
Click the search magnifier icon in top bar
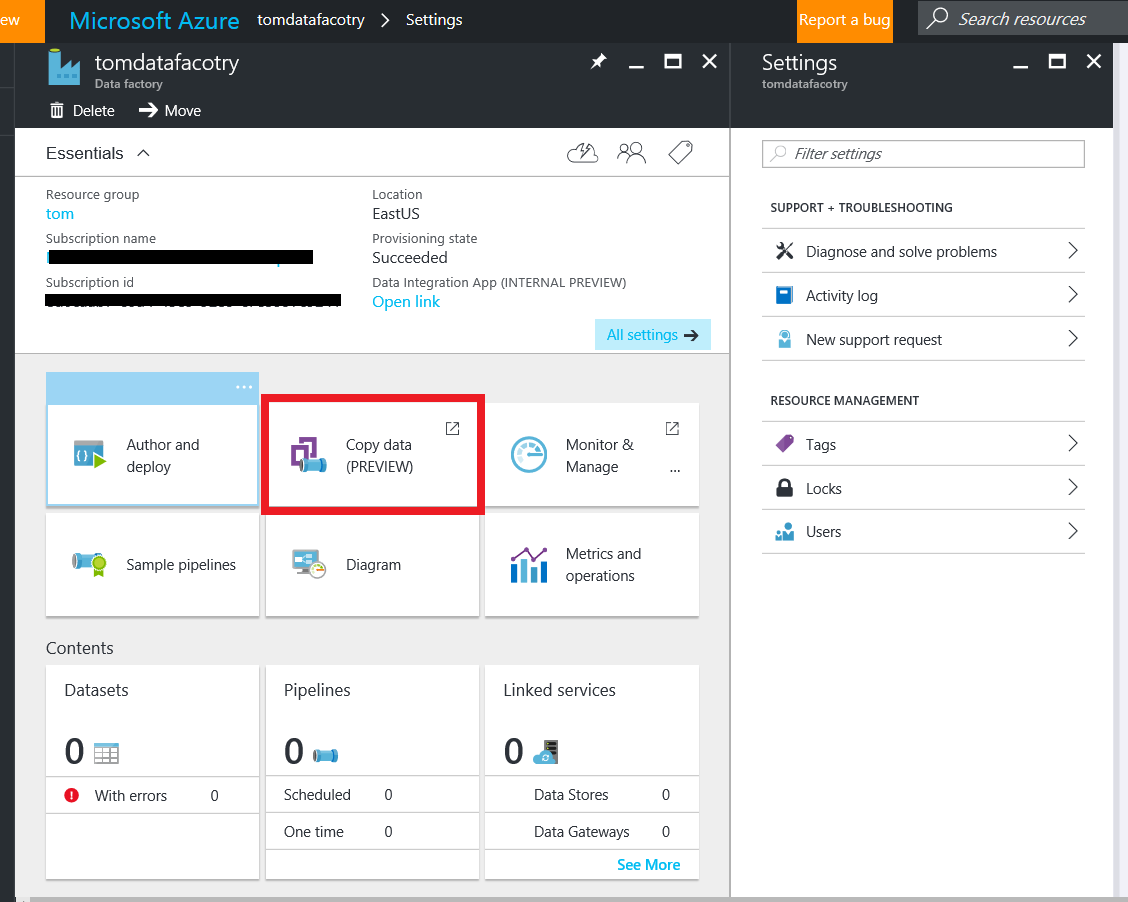[937, 18]
